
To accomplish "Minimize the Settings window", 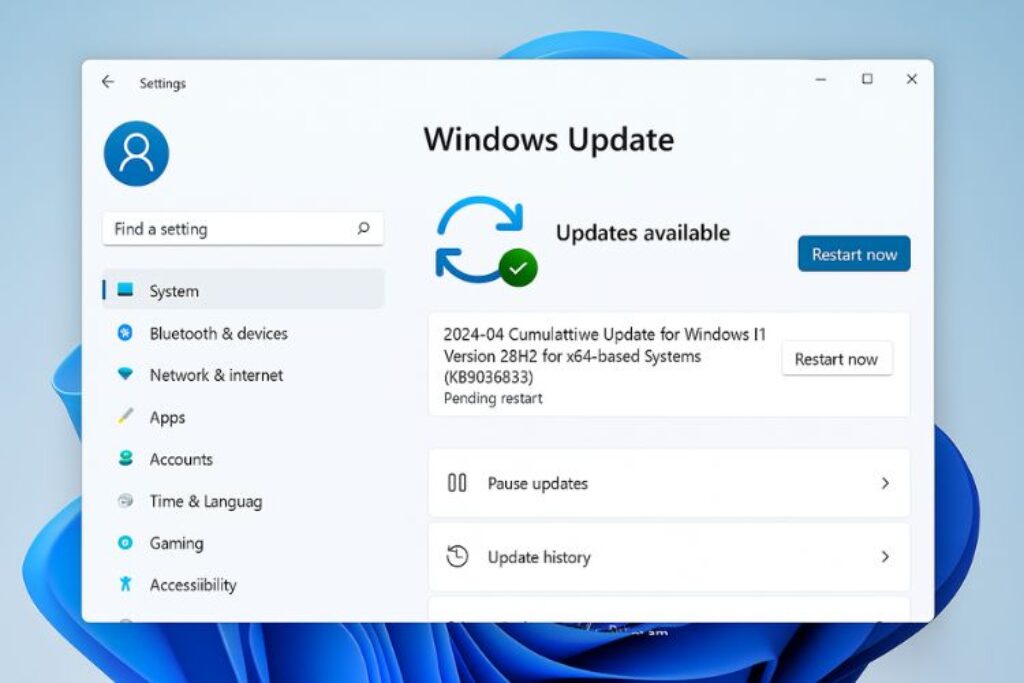I will [821, 79].
